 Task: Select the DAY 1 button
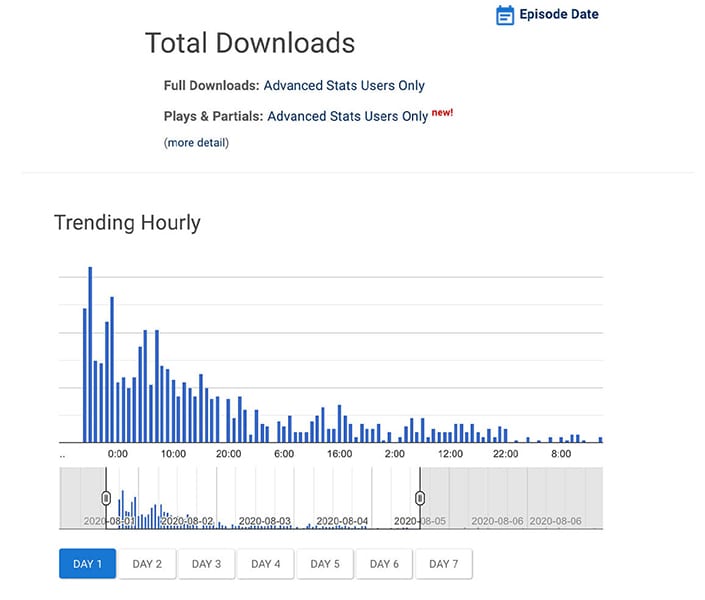coord(88,564)
